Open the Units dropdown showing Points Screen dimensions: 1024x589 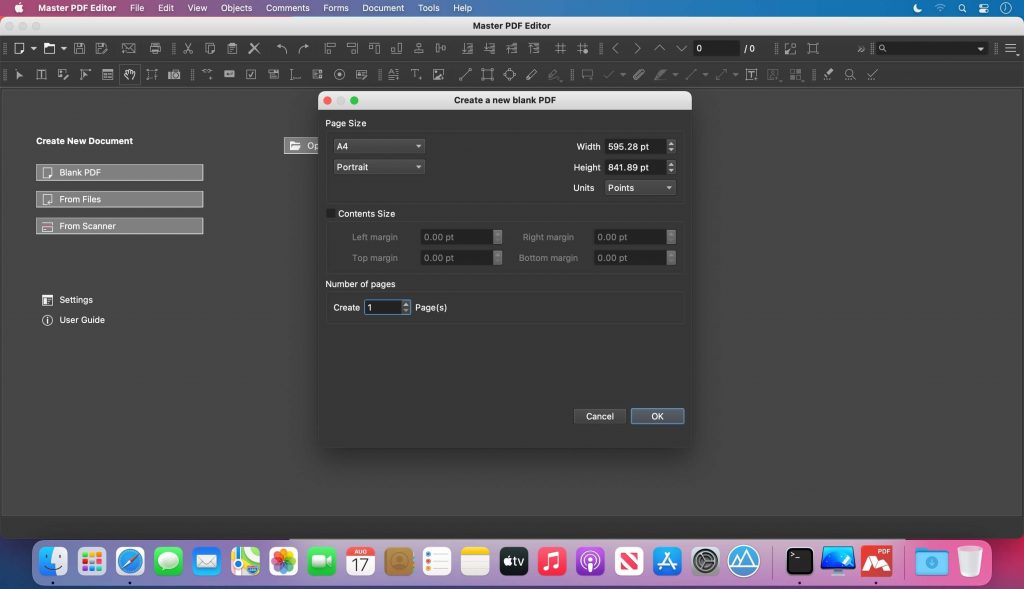click(x=639, y=187)
